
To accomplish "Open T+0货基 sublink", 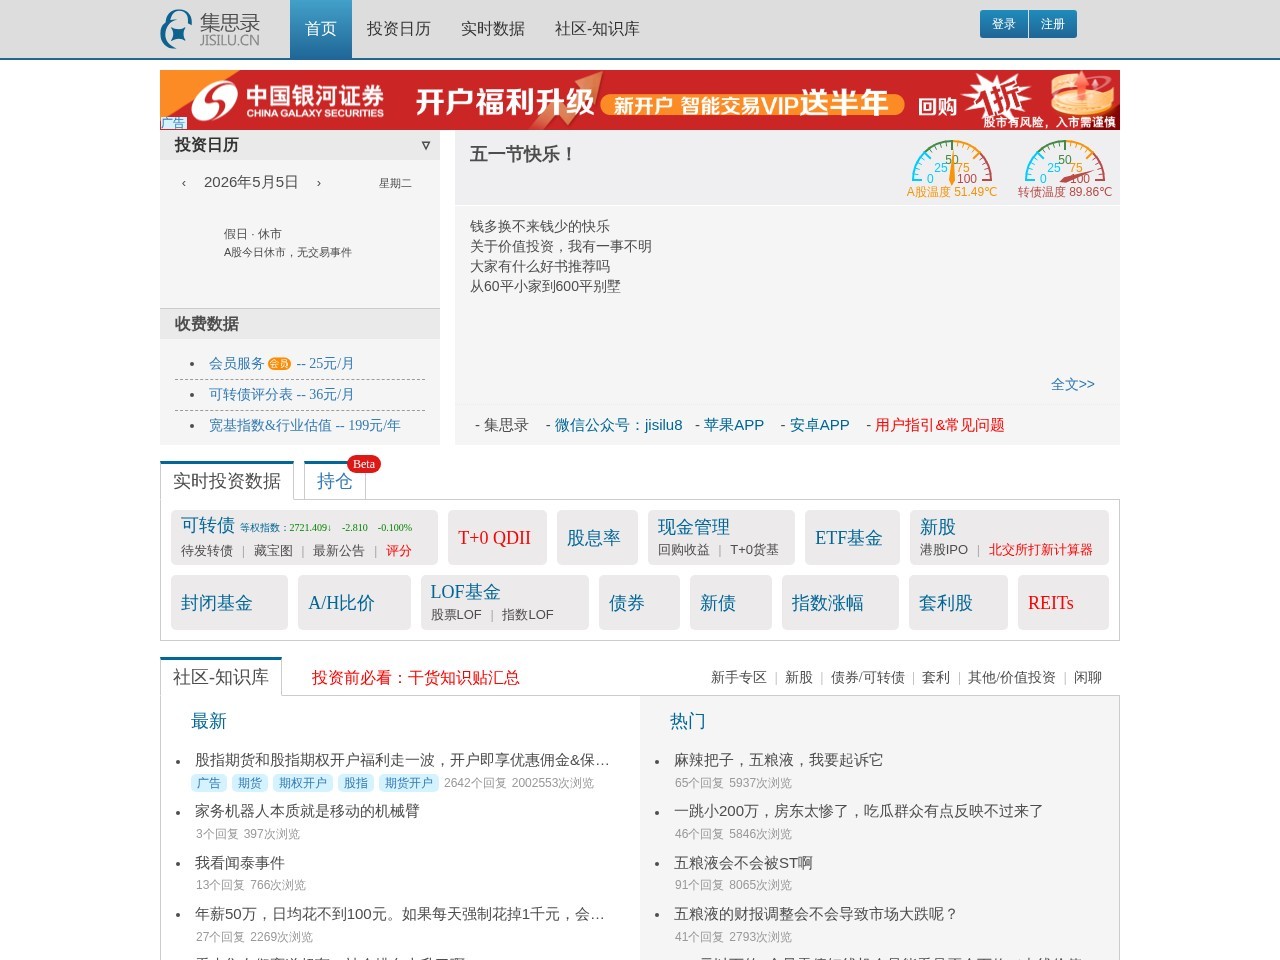I will pyautogui.click(x=754, y=550).
